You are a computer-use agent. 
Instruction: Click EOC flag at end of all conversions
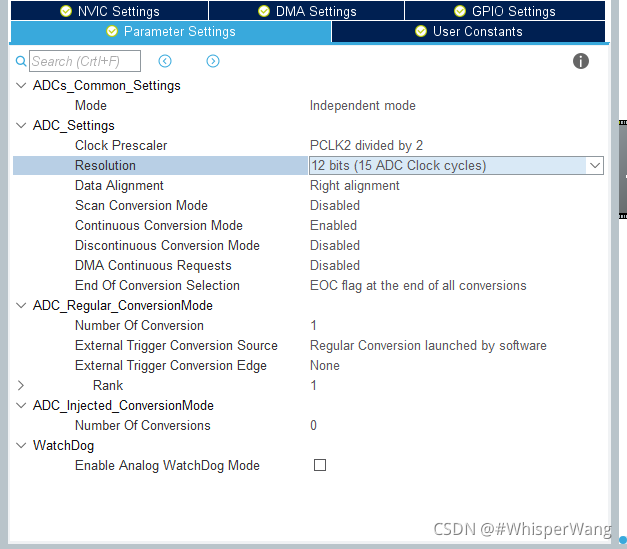(418, 285)
